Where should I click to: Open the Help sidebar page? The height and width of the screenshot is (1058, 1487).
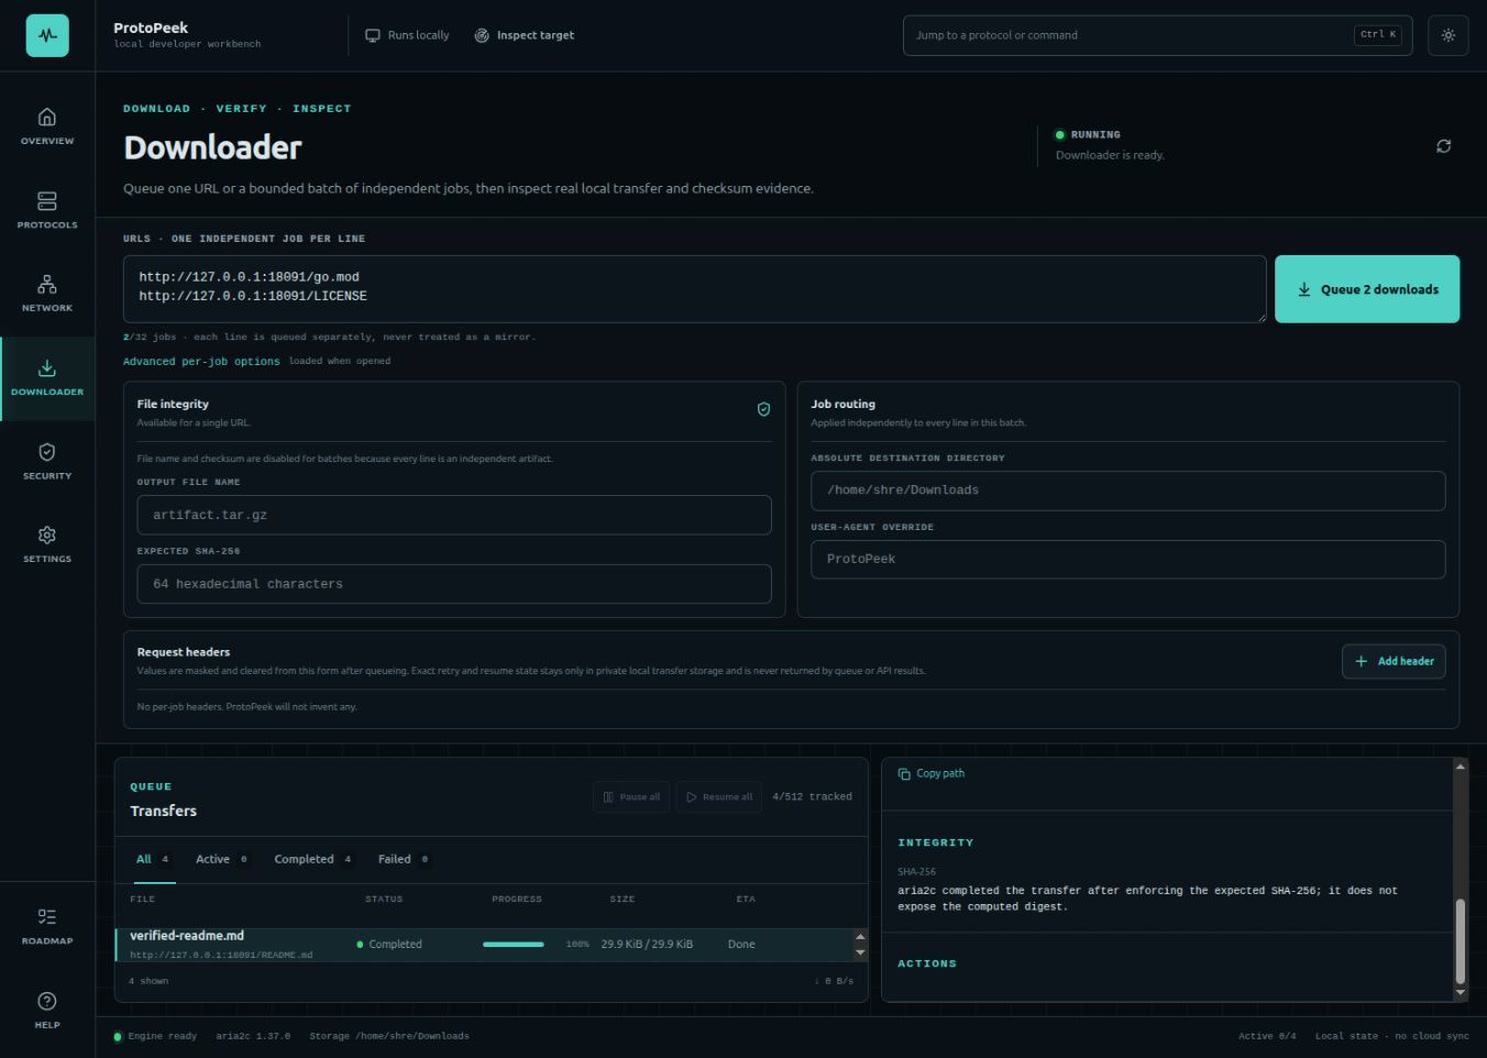pyautogui.click(x=47, y=1010)
